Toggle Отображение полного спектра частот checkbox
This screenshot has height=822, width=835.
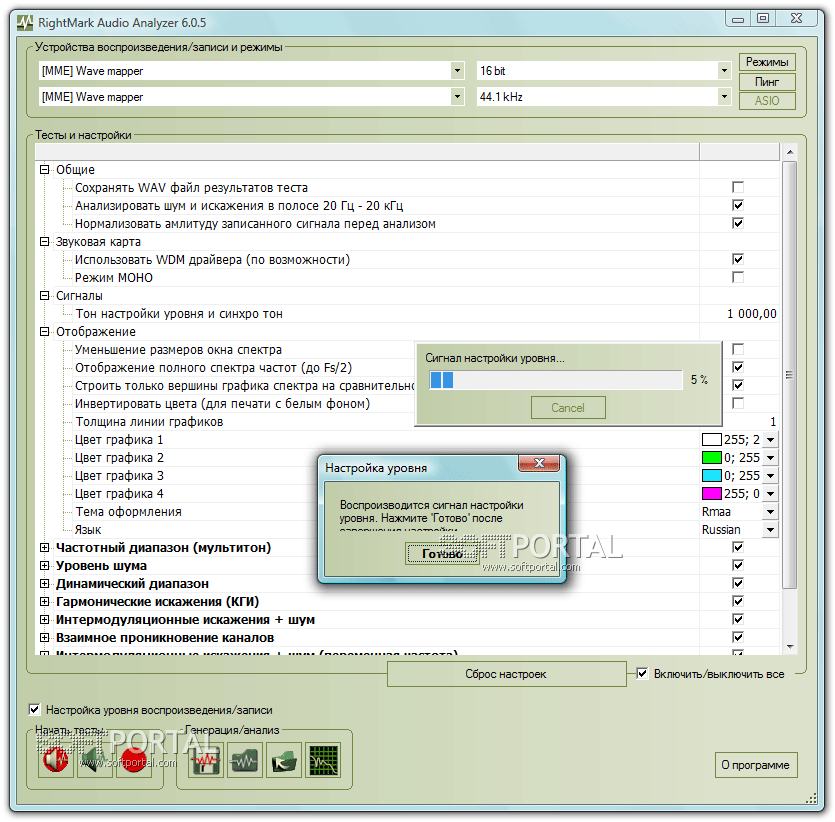(x=738, y=367)
